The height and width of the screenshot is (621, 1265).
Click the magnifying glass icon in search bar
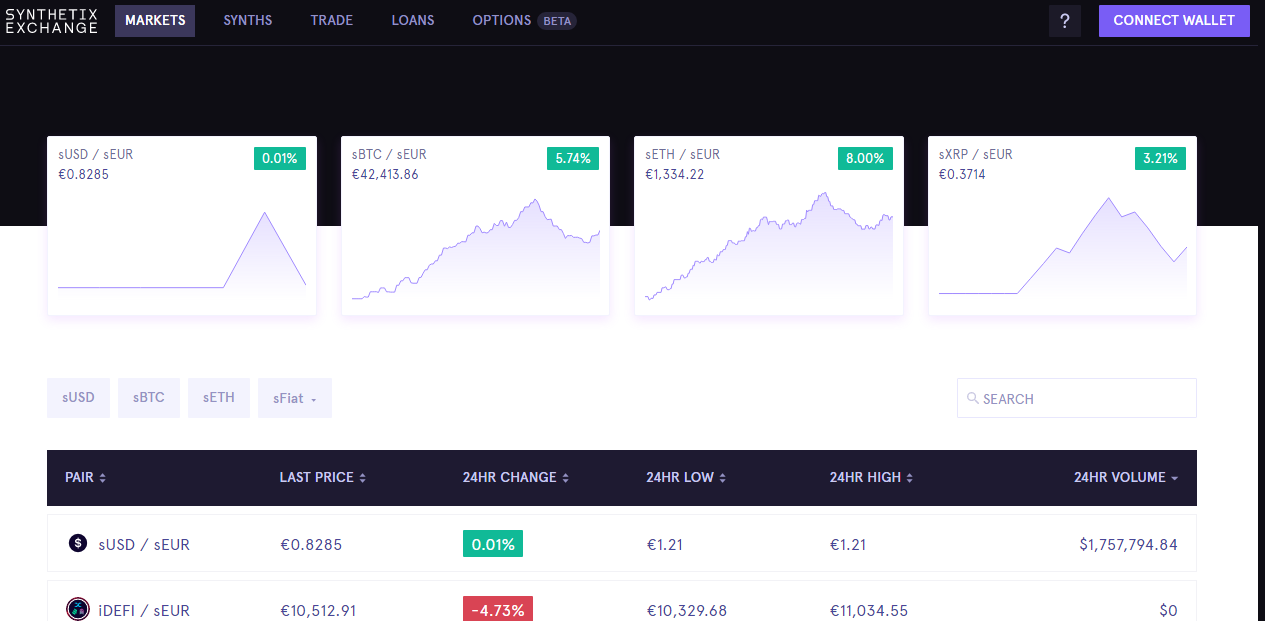[972, 398]
